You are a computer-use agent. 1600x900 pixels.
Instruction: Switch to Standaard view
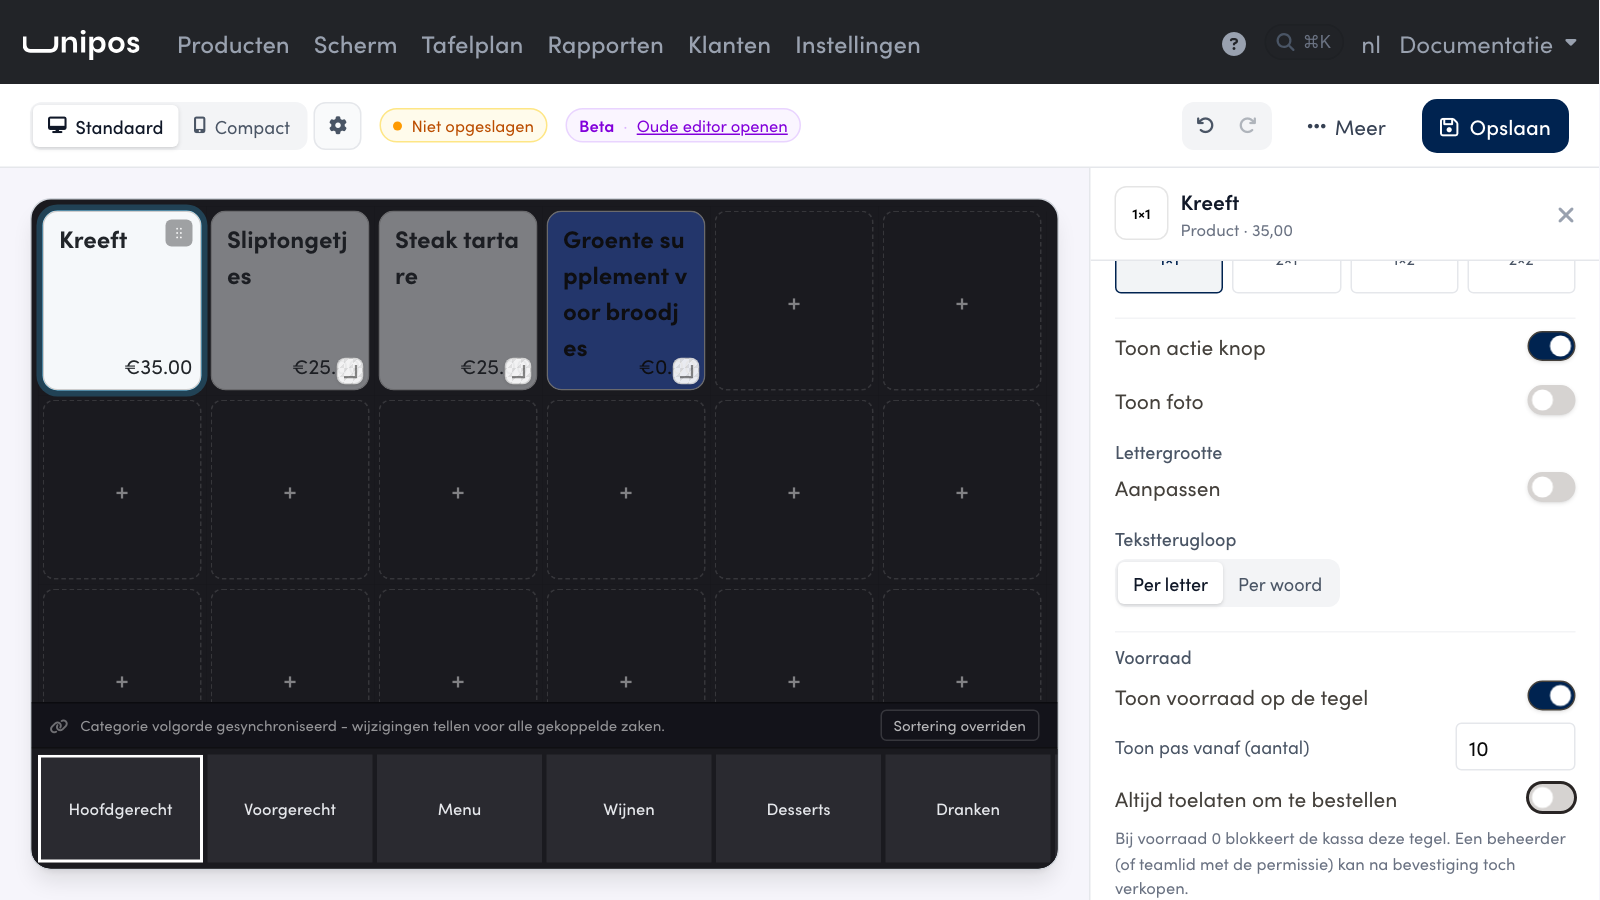(x=106, y=127)
